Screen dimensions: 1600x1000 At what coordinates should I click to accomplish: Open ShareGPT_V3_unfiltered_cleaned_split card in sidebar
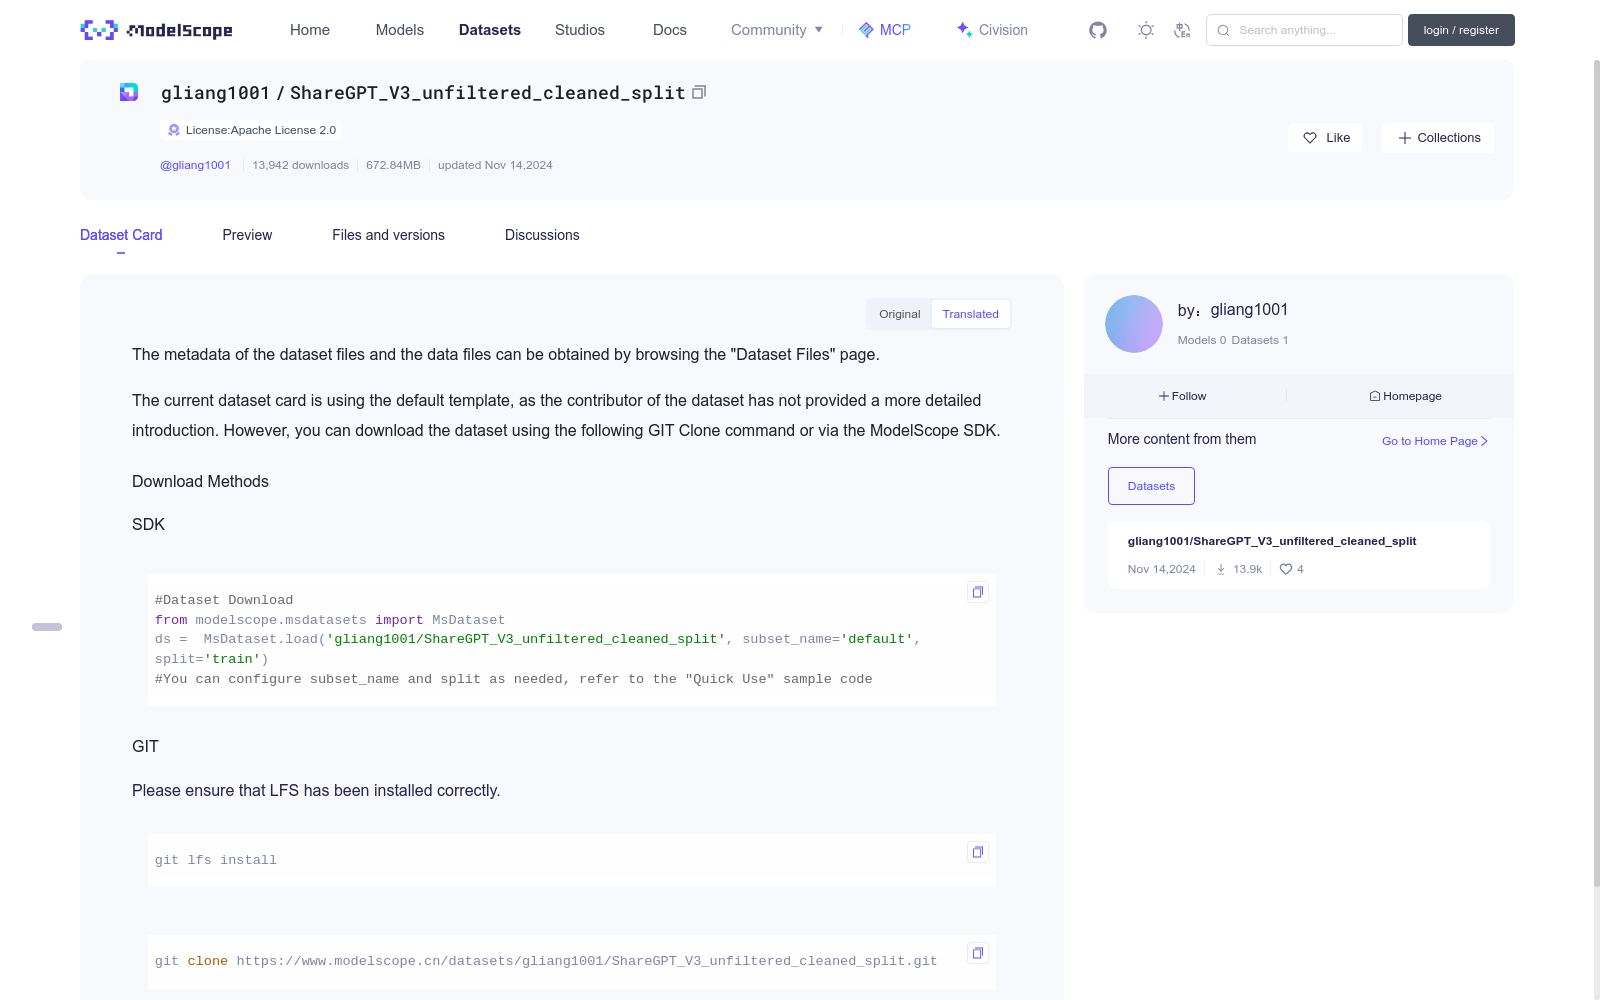click(1299, 555)
